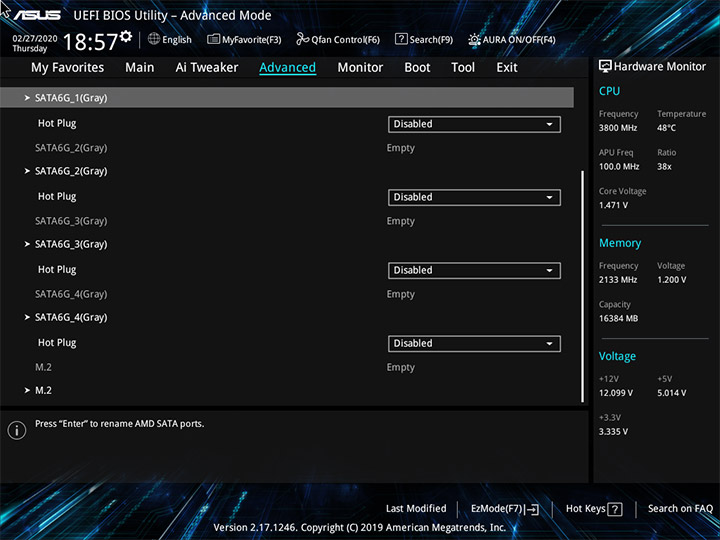The width and height of the screenshot is (720, 540).
Task: Switch to Boot tab
Action: (417, 68)
